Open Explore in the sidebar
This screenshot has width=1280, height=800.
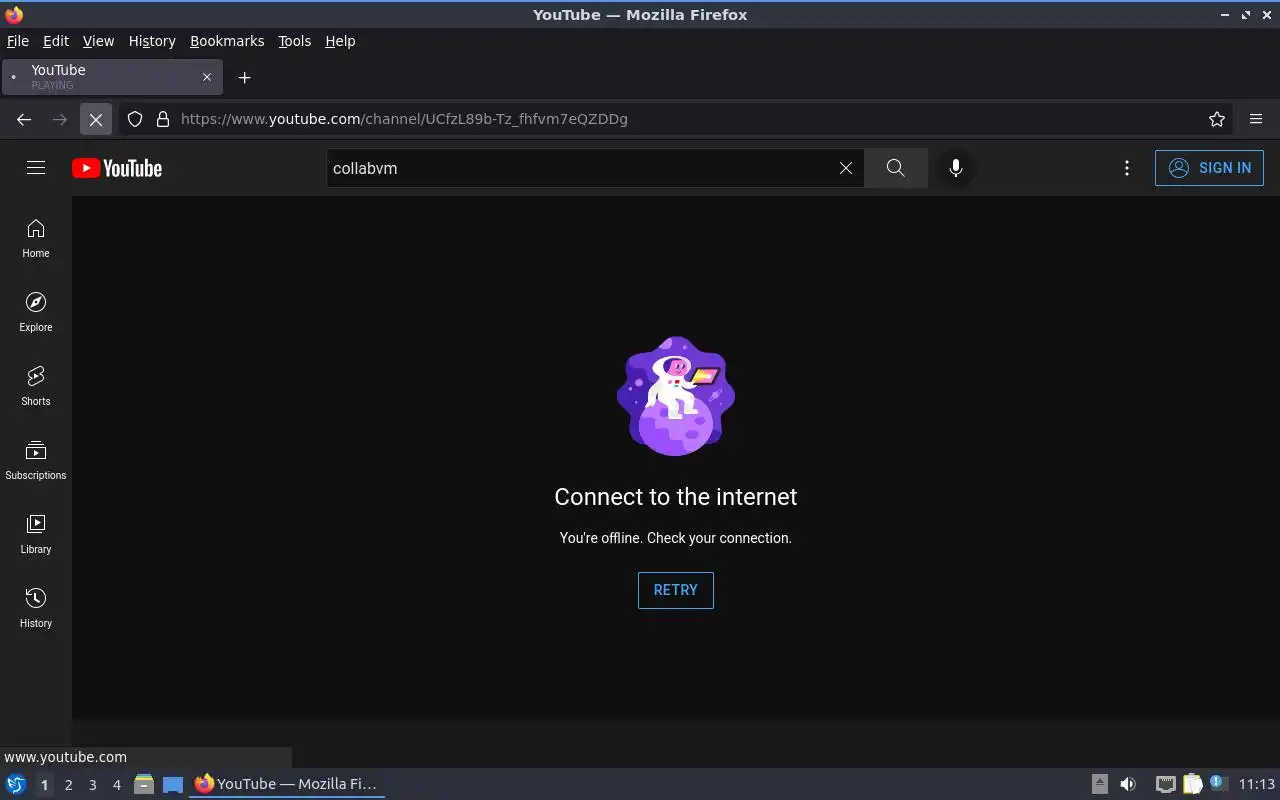pyautogui.click(x=36, y=313)
